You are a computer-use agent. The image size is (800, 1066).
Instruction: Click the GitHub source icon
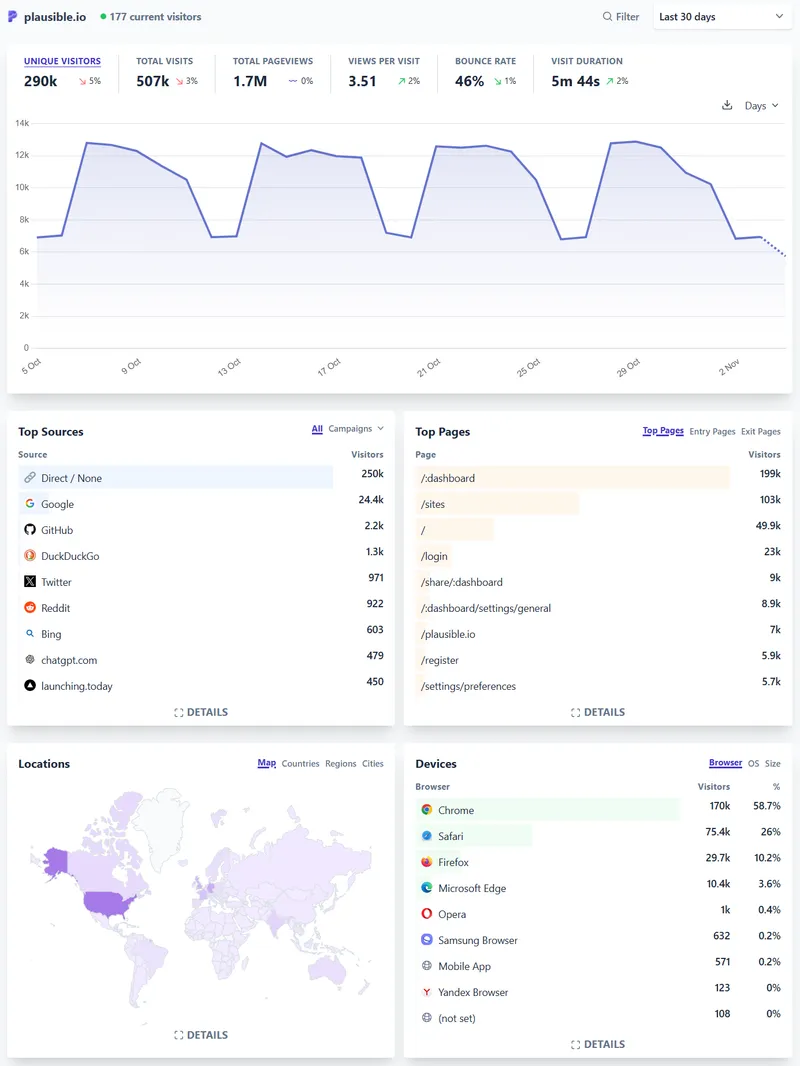click(x=30, y=530)
